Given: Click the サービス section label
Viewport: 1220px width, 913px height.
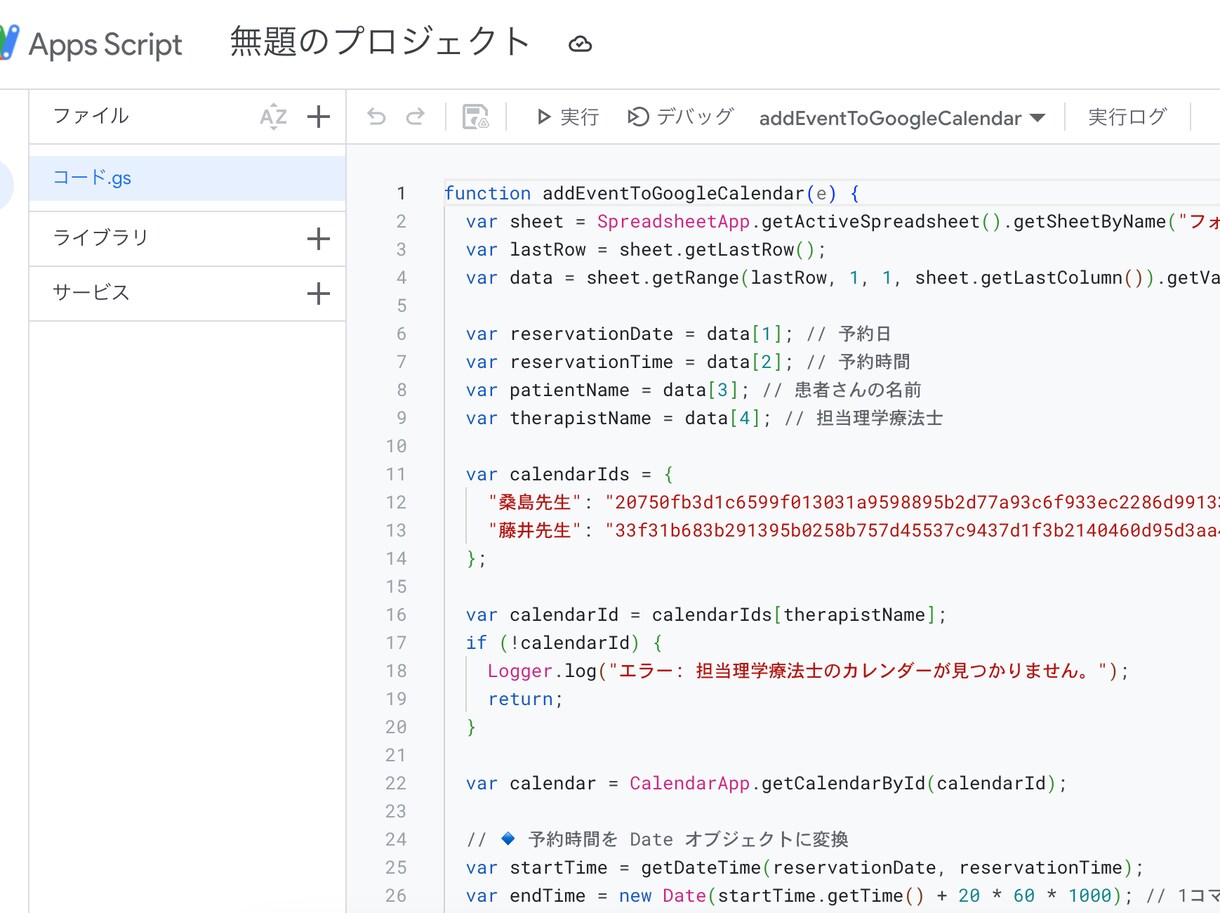Looking at the screenshot, I should tap(91, 292).
